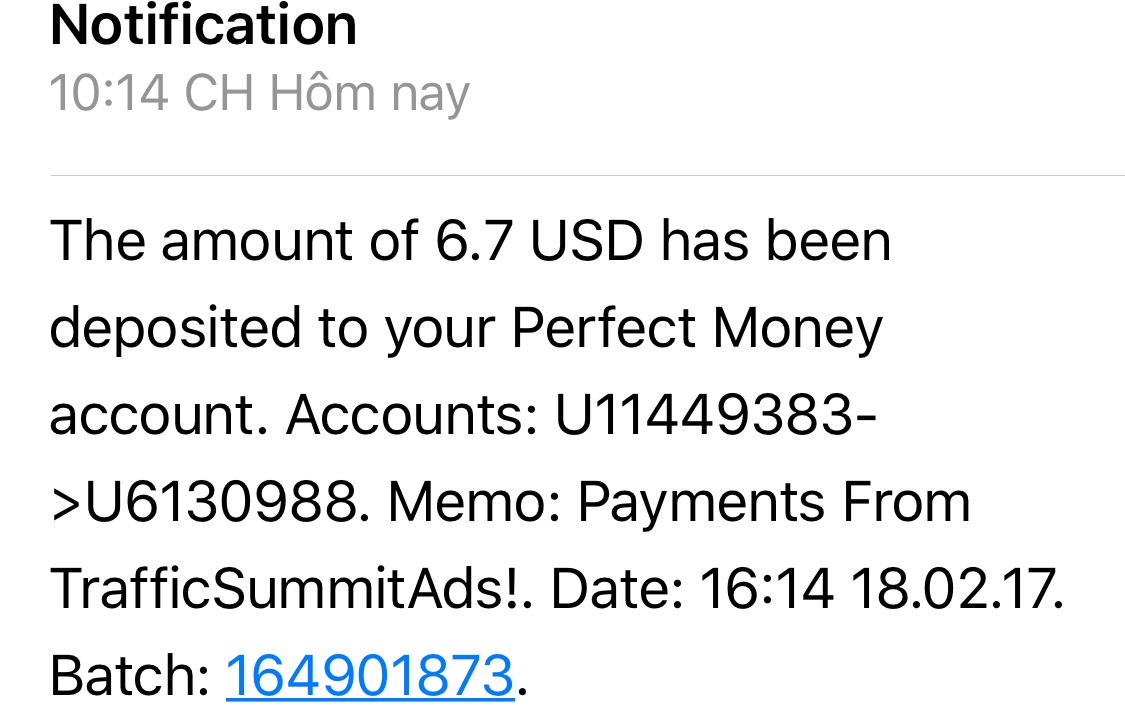Click the Payments From text
This screenshot has height=727, width=1125.
[x=774, y=503]
